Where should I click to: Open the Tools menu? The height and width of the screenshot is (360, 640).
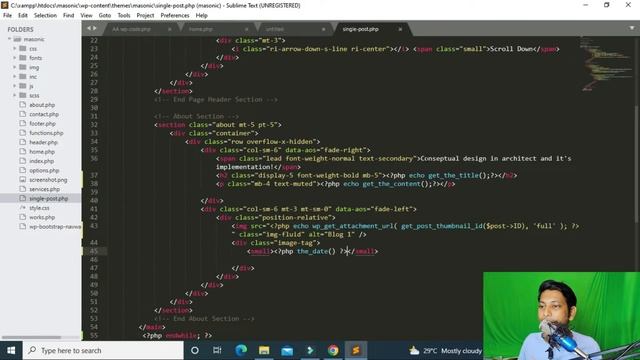pyautogui.click(x=124, y=16)
